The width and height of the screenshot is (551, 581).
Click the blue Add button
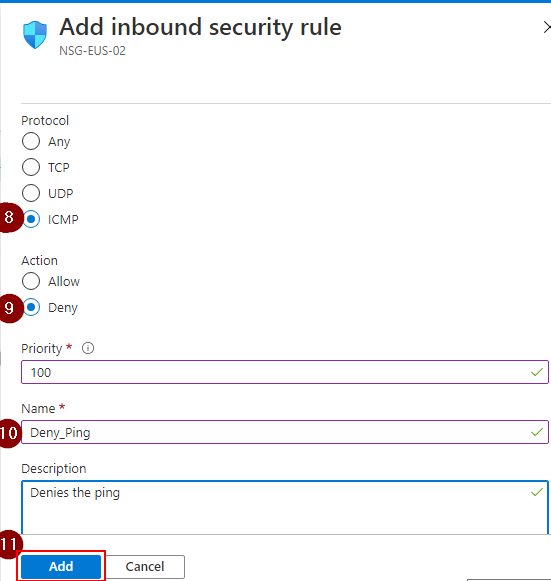click(x=61, y=566)
